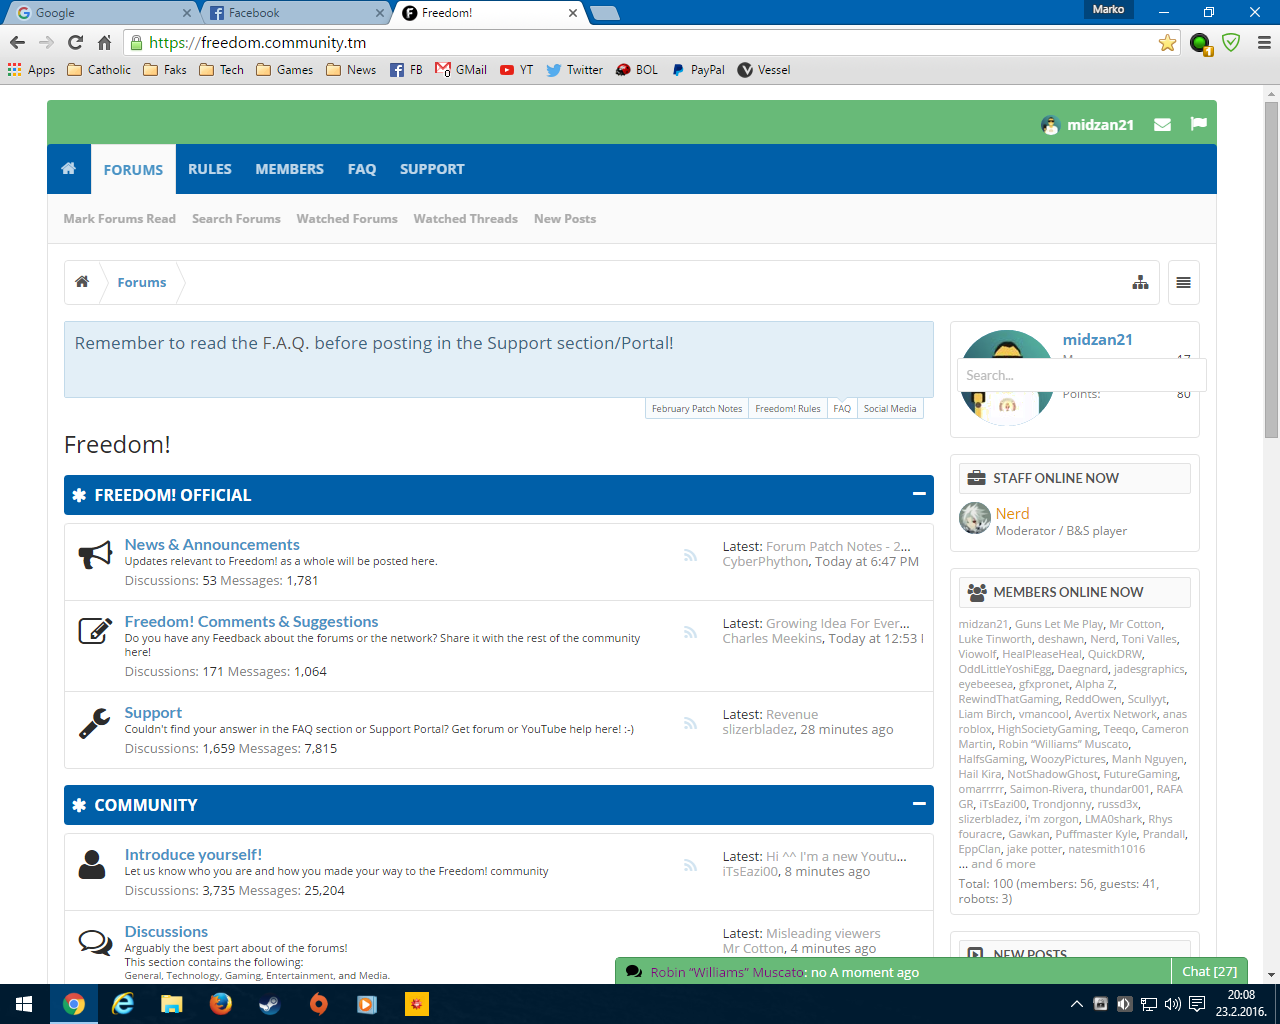Click the RSS feed icon for News & Announcements
Viewport: 1280px width, 1024px height.
click(690, 555)
